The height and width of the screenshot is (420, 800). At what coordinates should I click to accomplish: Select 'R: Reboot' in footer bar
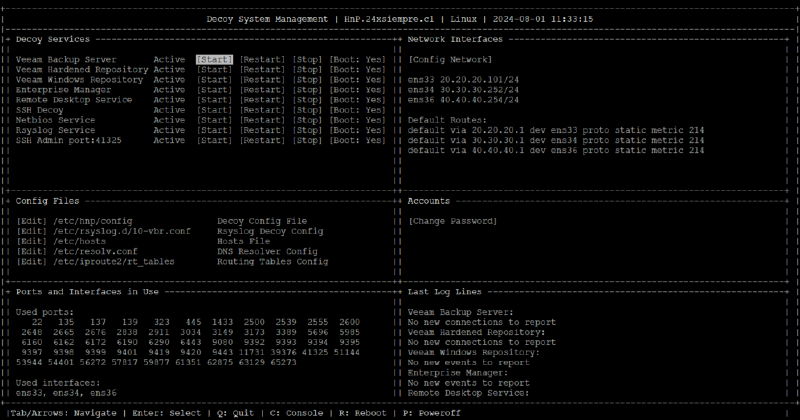(x=363, y=413)
